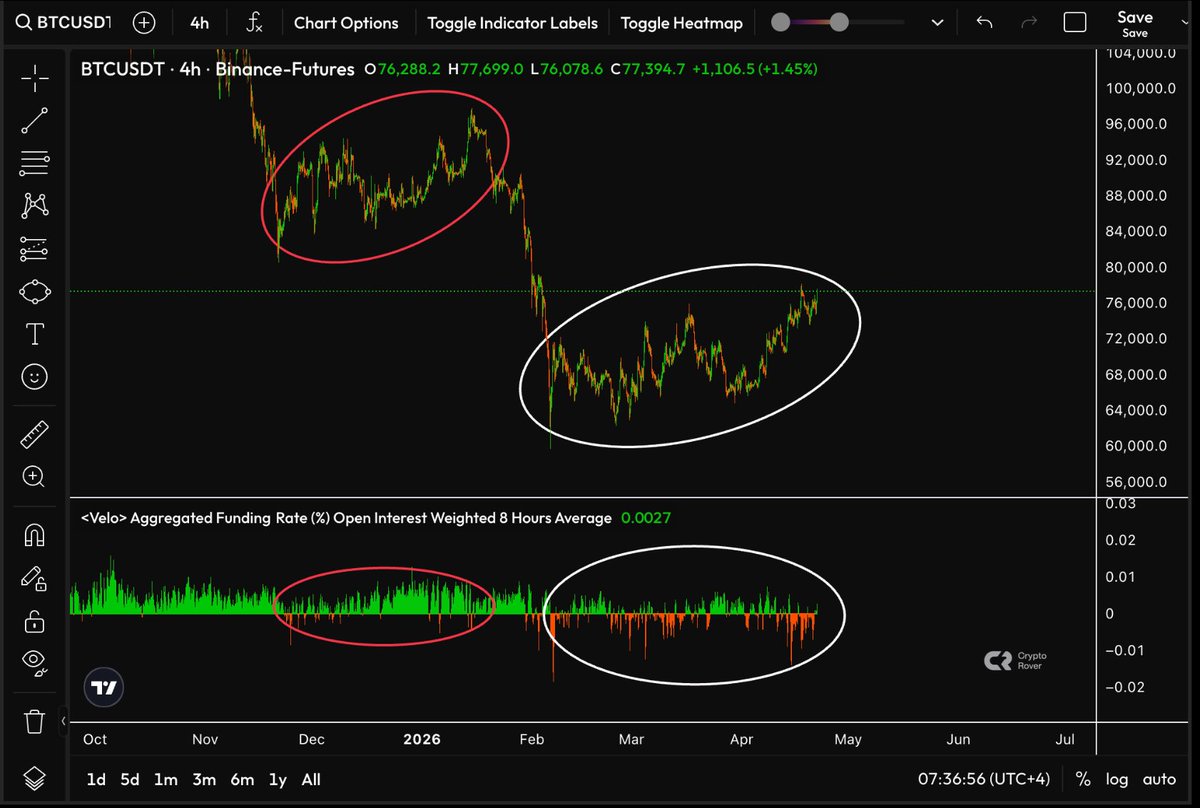Toggle lock all drawings icon
Viewport: 1200px width, 808px height.
(x=34, y=621)
